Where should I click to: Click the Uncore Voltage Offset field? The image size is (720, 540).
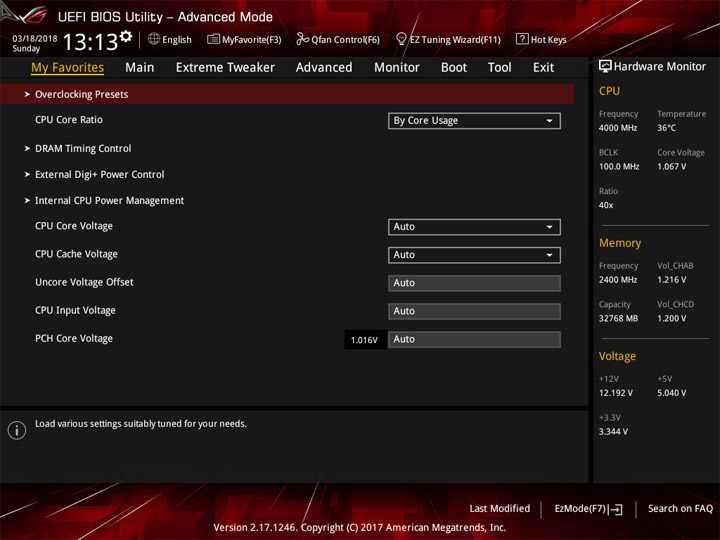[474, 283]
